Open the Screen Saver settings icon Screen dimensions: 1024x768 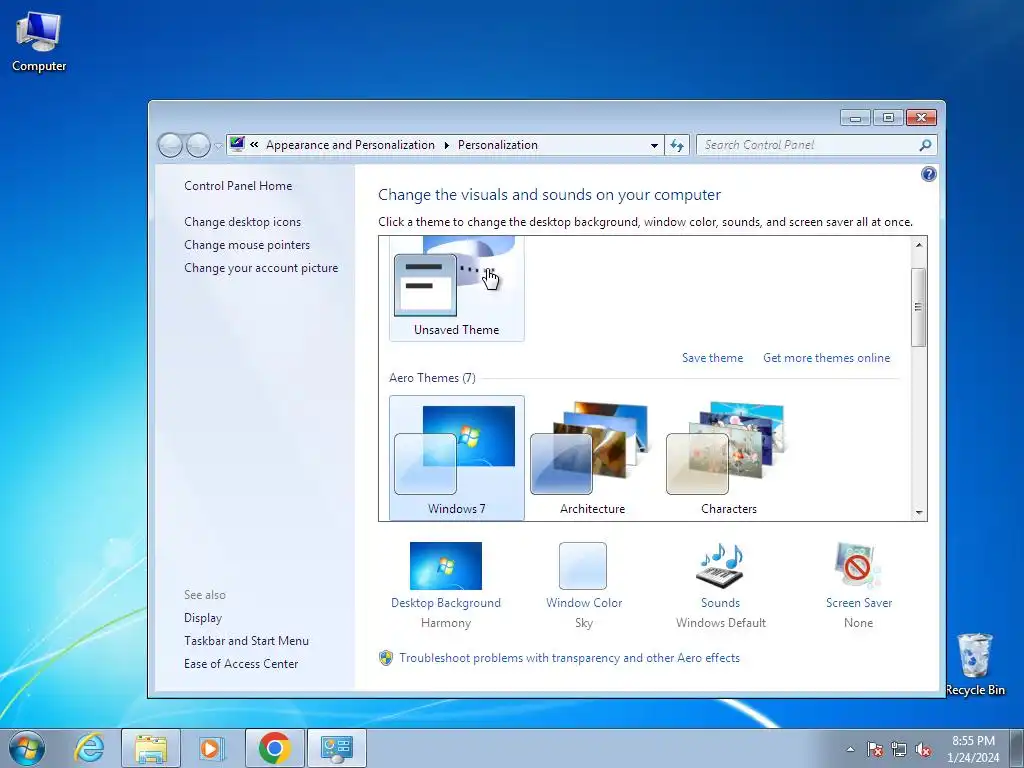tap(857, 566)
